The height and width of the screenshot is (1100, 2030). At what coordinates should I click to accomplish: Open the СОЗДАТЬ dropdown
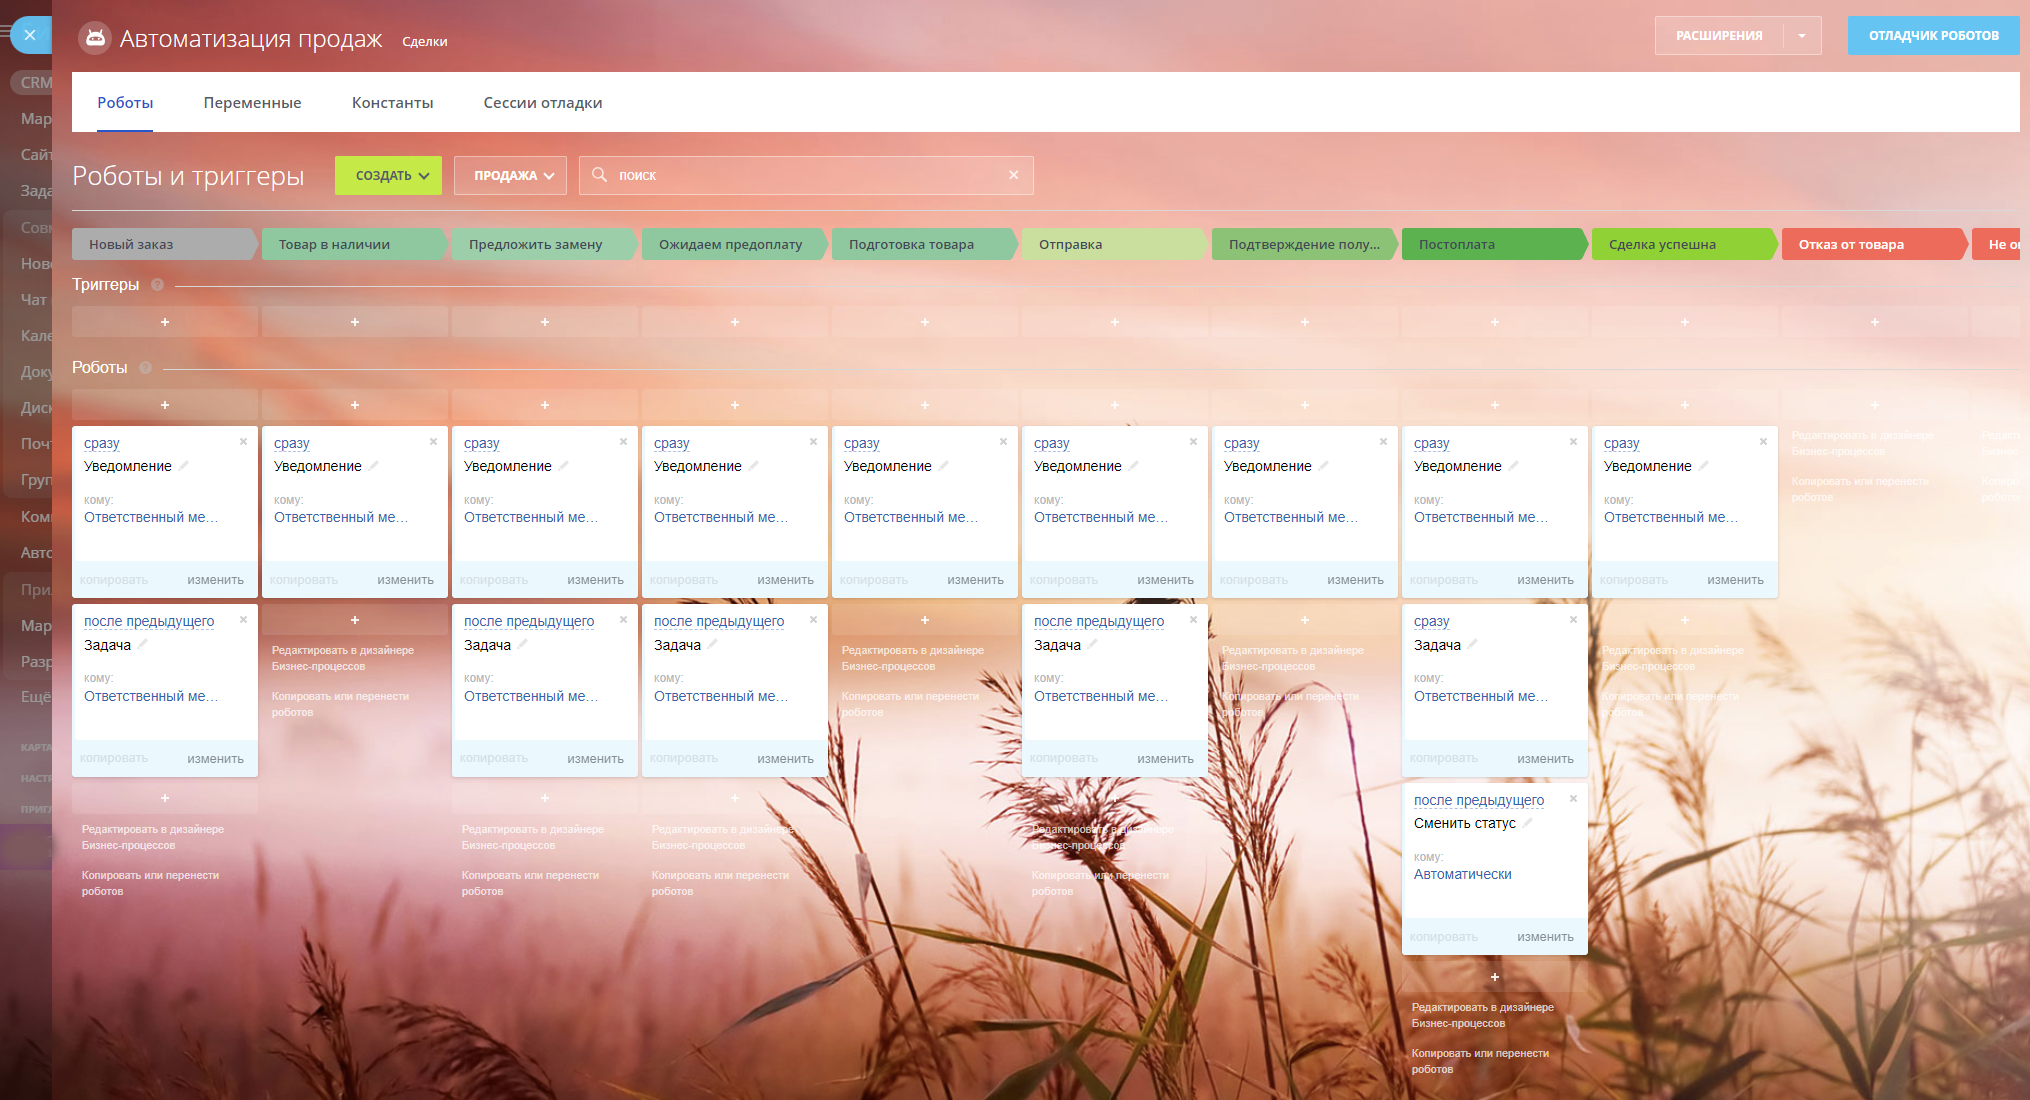point(388,175)
